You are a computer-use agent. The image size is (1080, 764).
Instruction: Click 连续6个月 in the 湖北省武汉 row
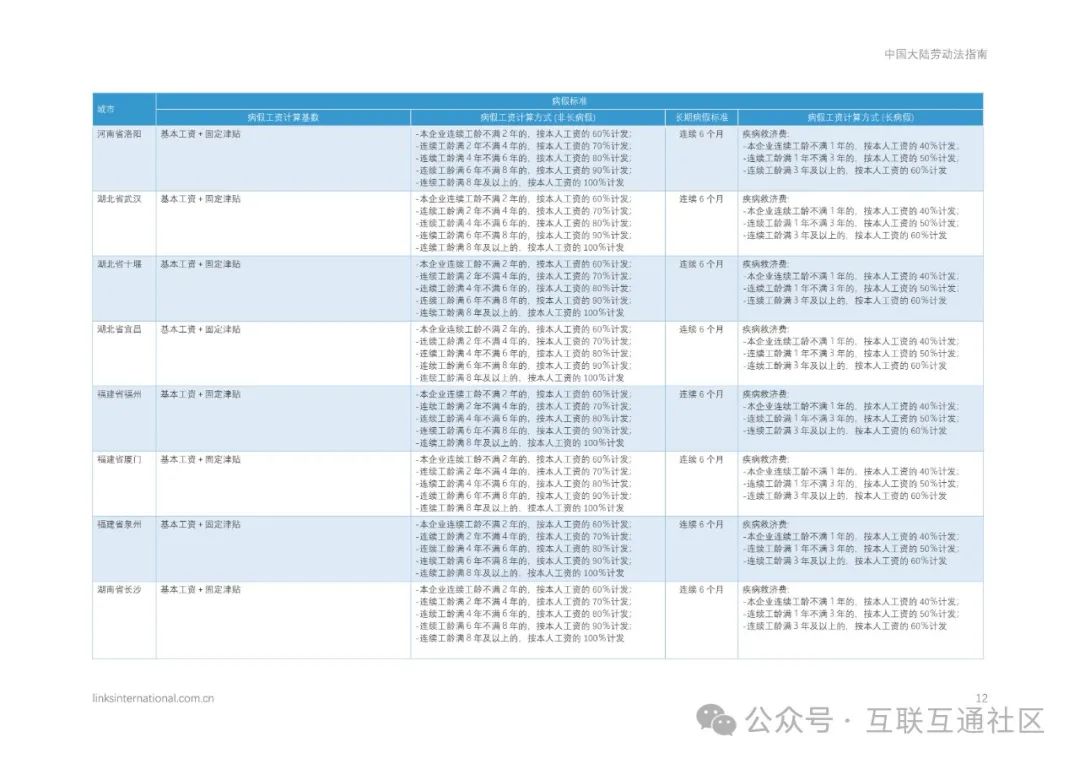coord(701,199)
